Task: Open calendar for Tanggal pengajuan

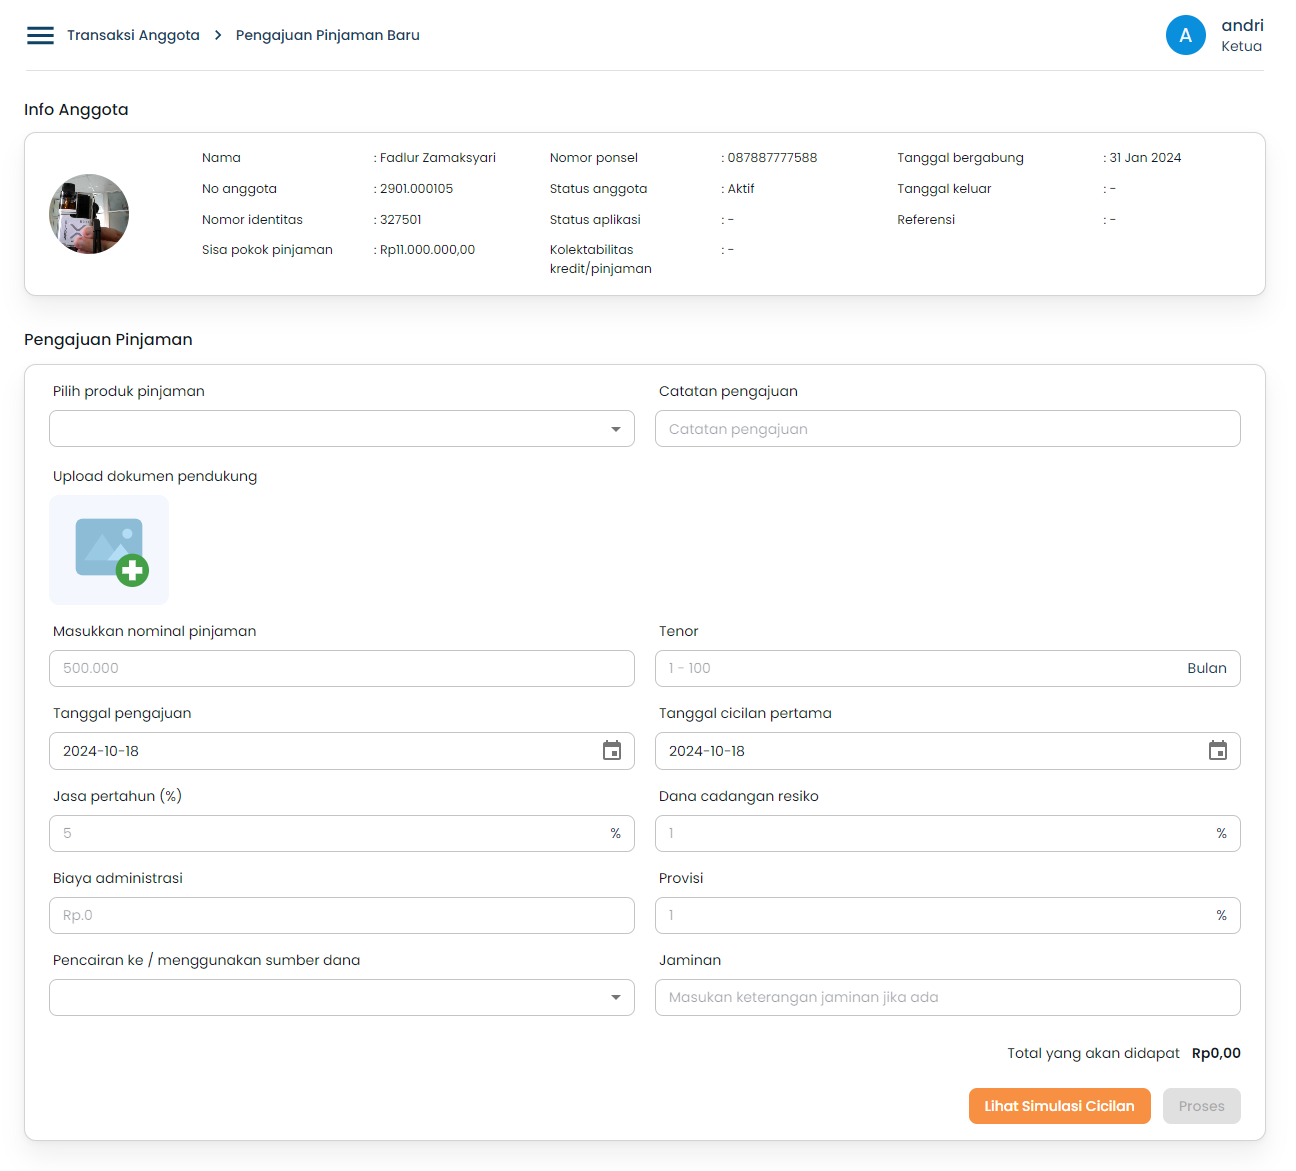Action: point(612,751)
